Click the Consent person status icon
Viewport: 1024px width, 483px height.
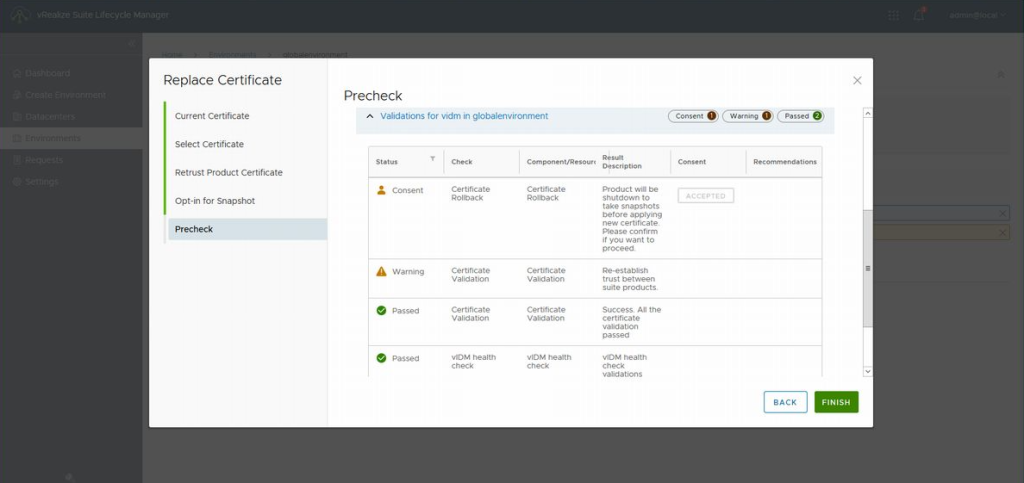(x=381, y=190)
